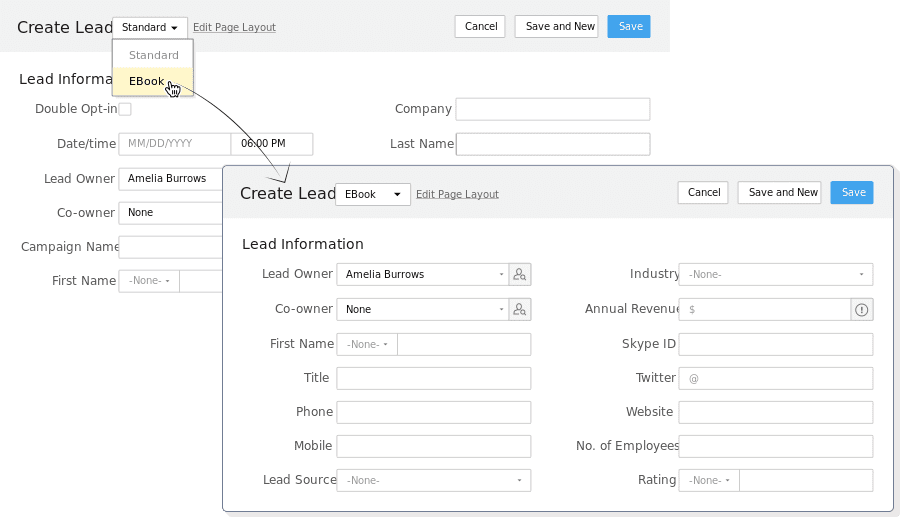Open Co-owner lookup icon in EBook form
Screen dimensions: 900x517
click(x=519, y=309)
